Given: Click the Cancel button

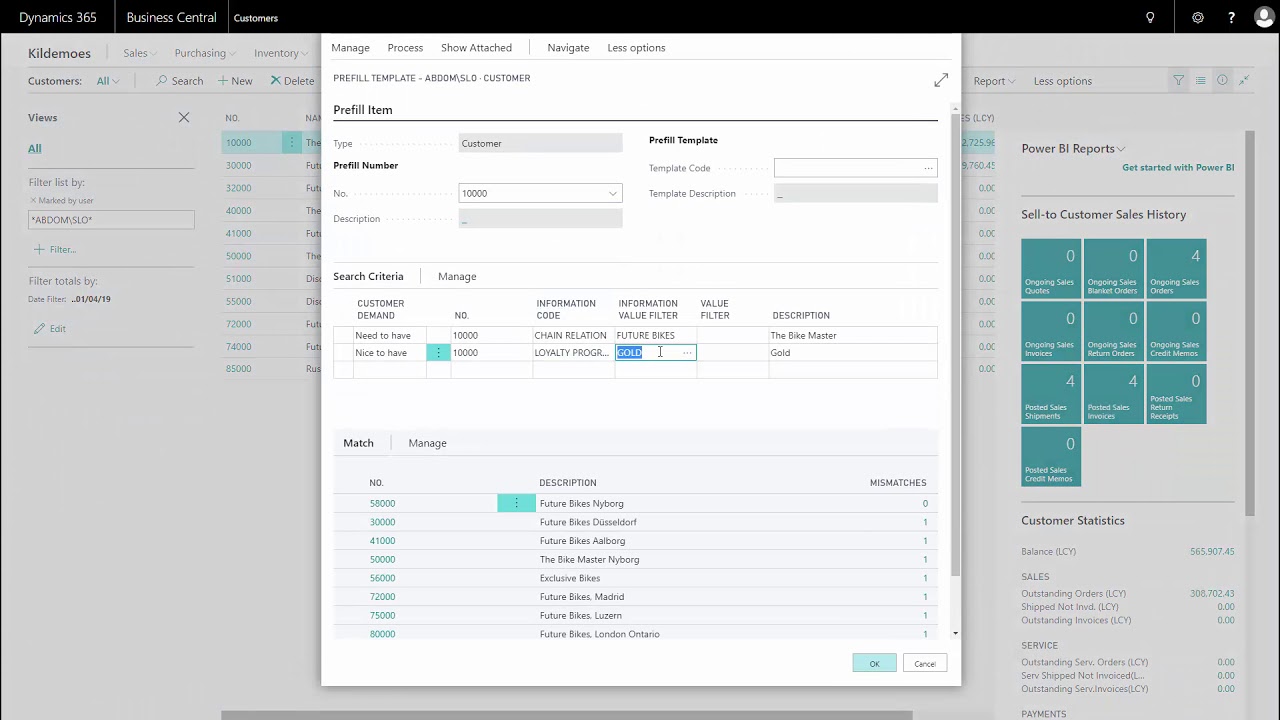Looking at the screenshot, I should (x=925, y=663).
